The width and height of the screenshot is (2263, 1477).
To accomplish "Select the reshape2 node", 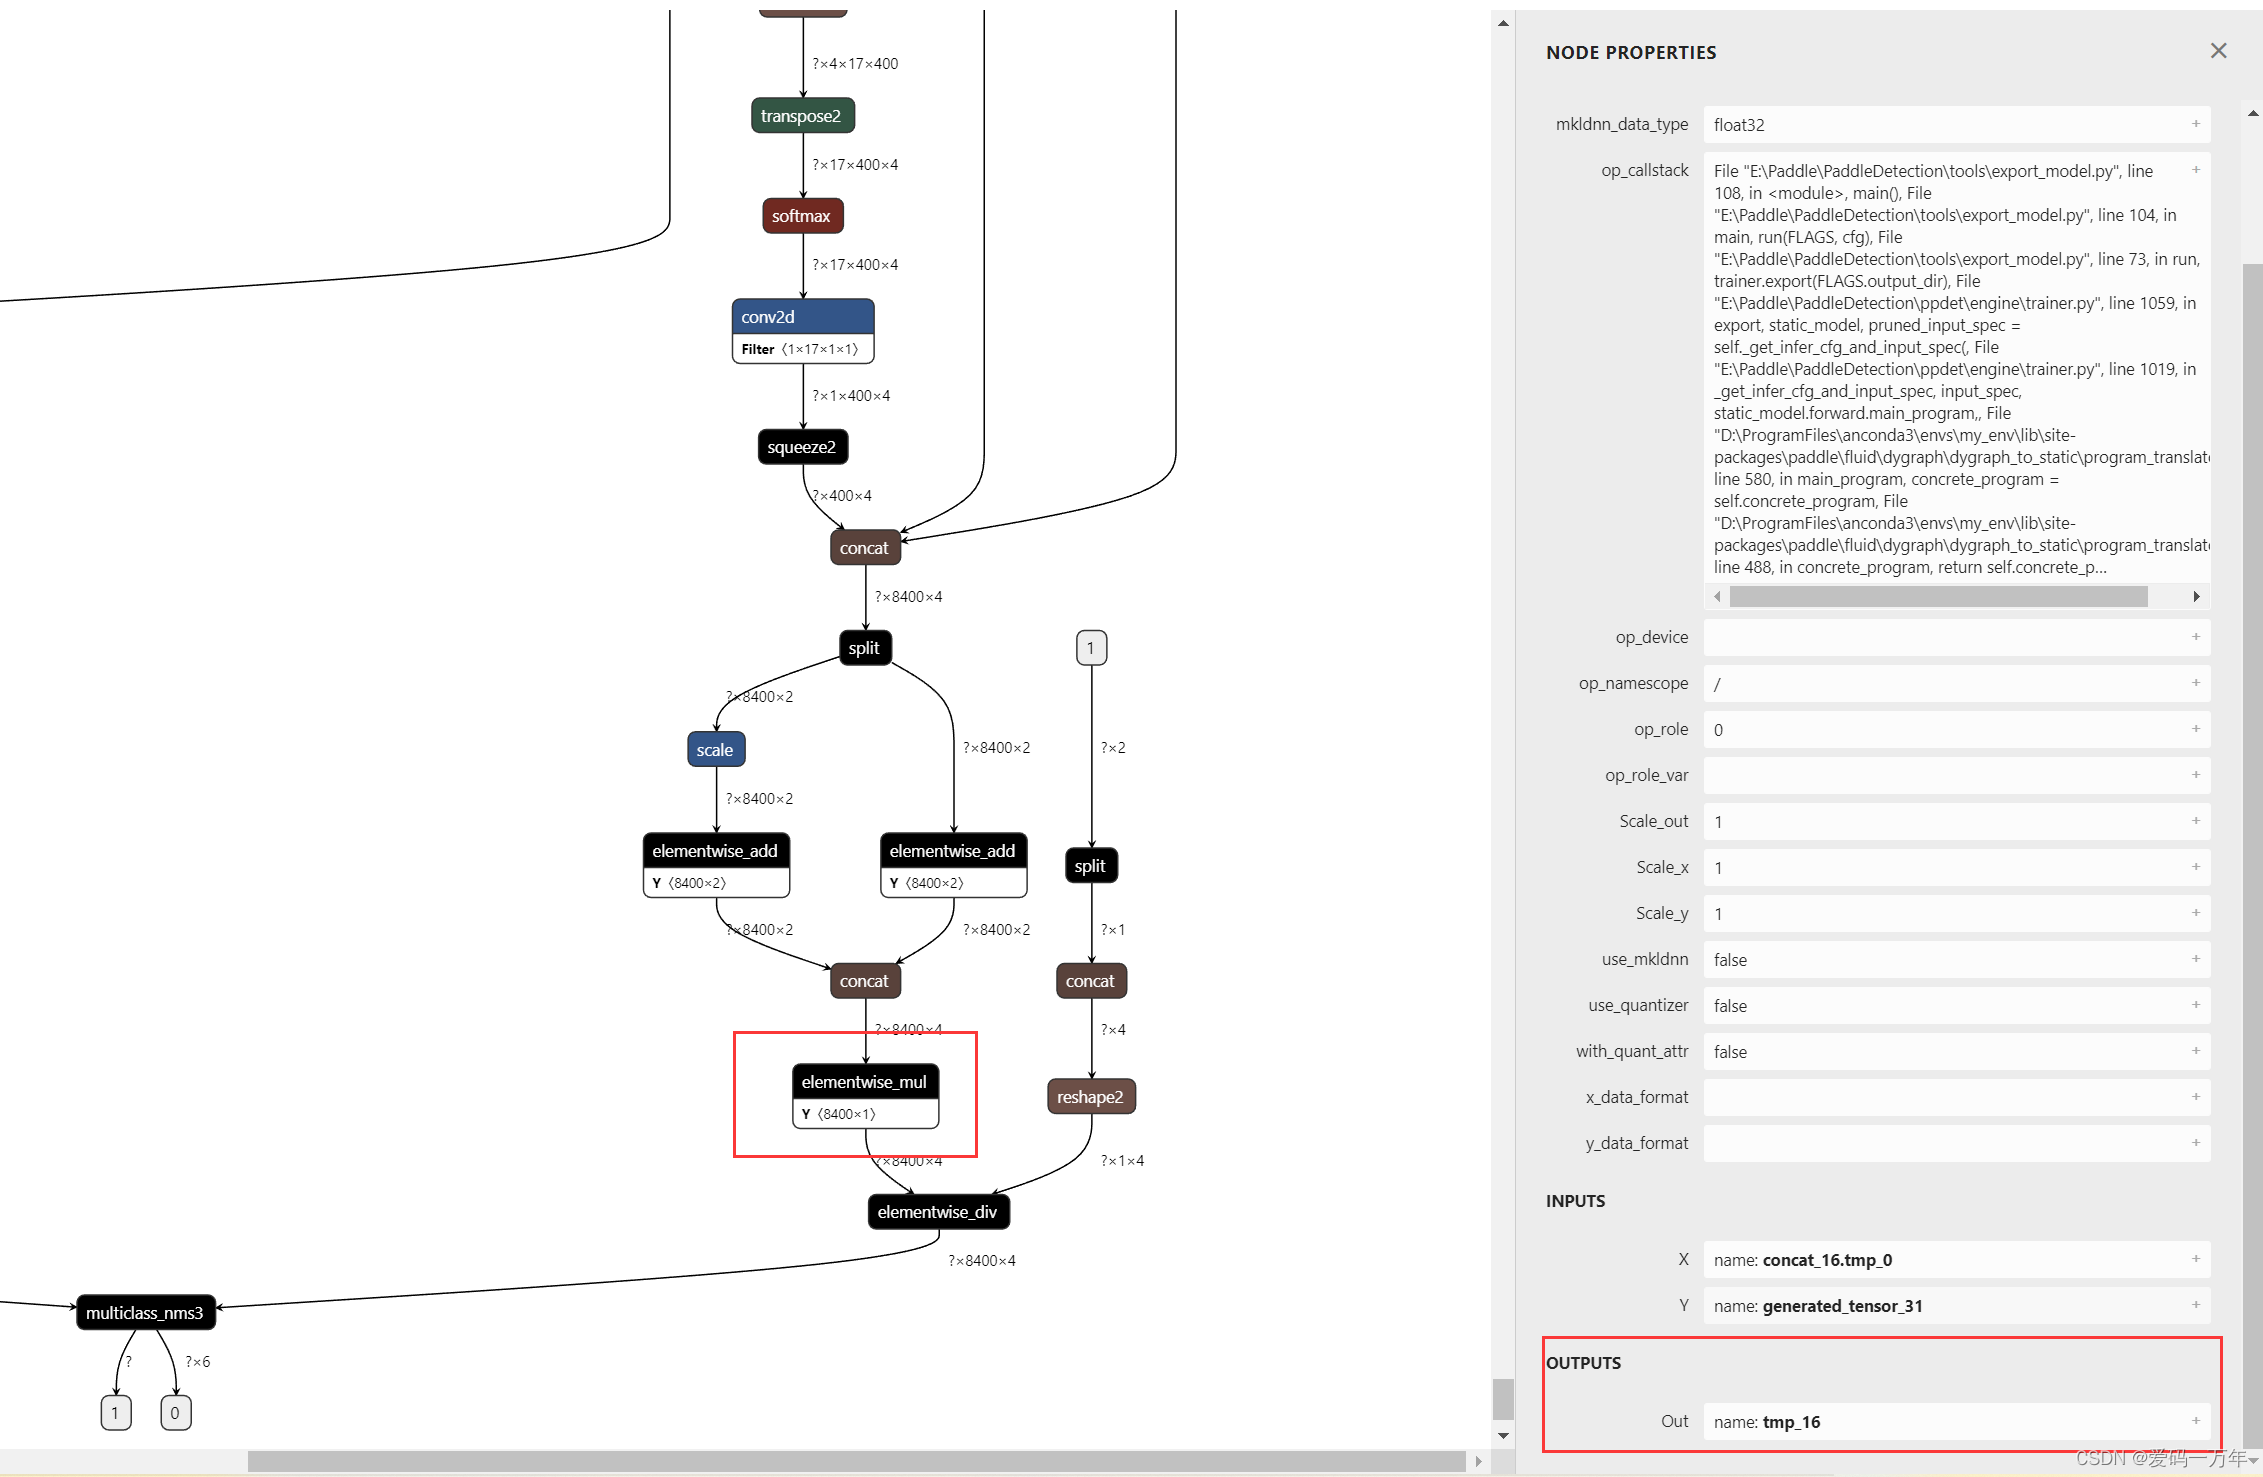I will (1091, 1097).
